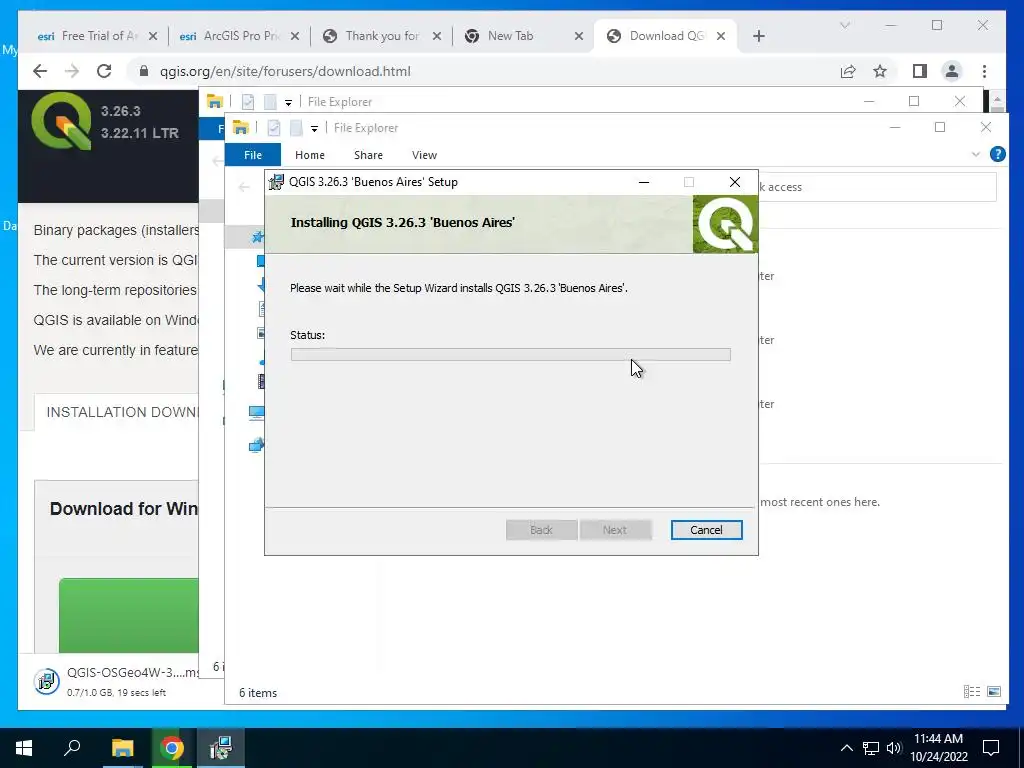Click the folder icon in back File Explorer title bar
Viewport: 1024px width, 768px height.
(x=215, y=101)
